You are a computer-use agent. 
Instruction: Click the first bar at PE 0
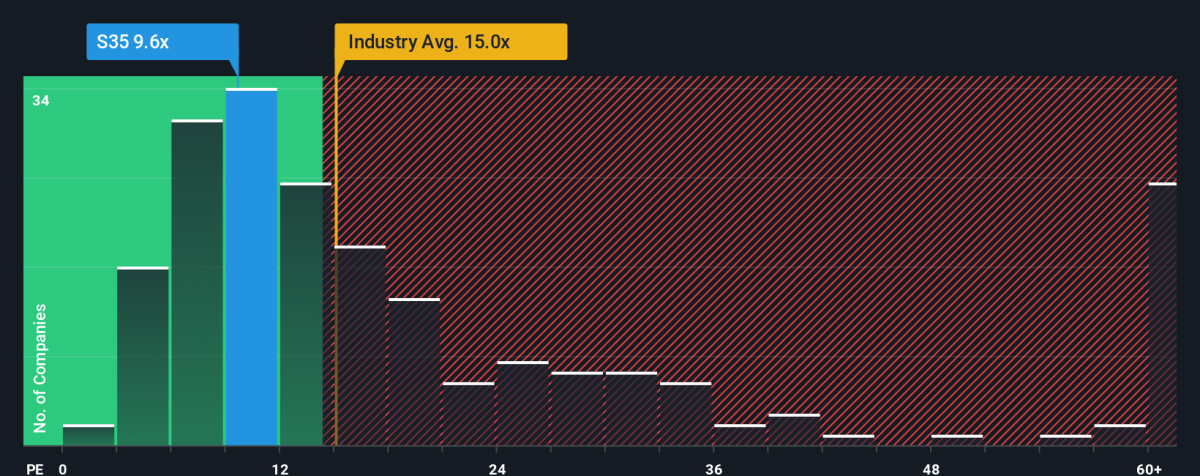coord(89,435)
